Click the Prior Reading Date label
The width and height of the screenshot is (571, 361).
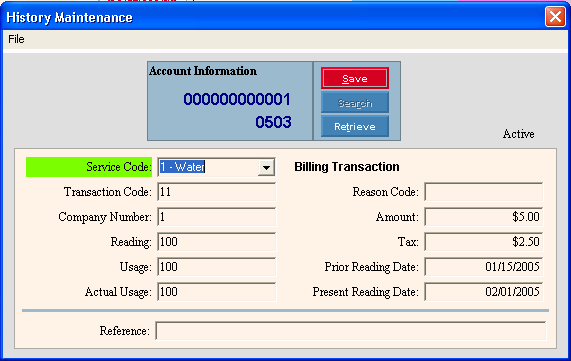point(372,267)
